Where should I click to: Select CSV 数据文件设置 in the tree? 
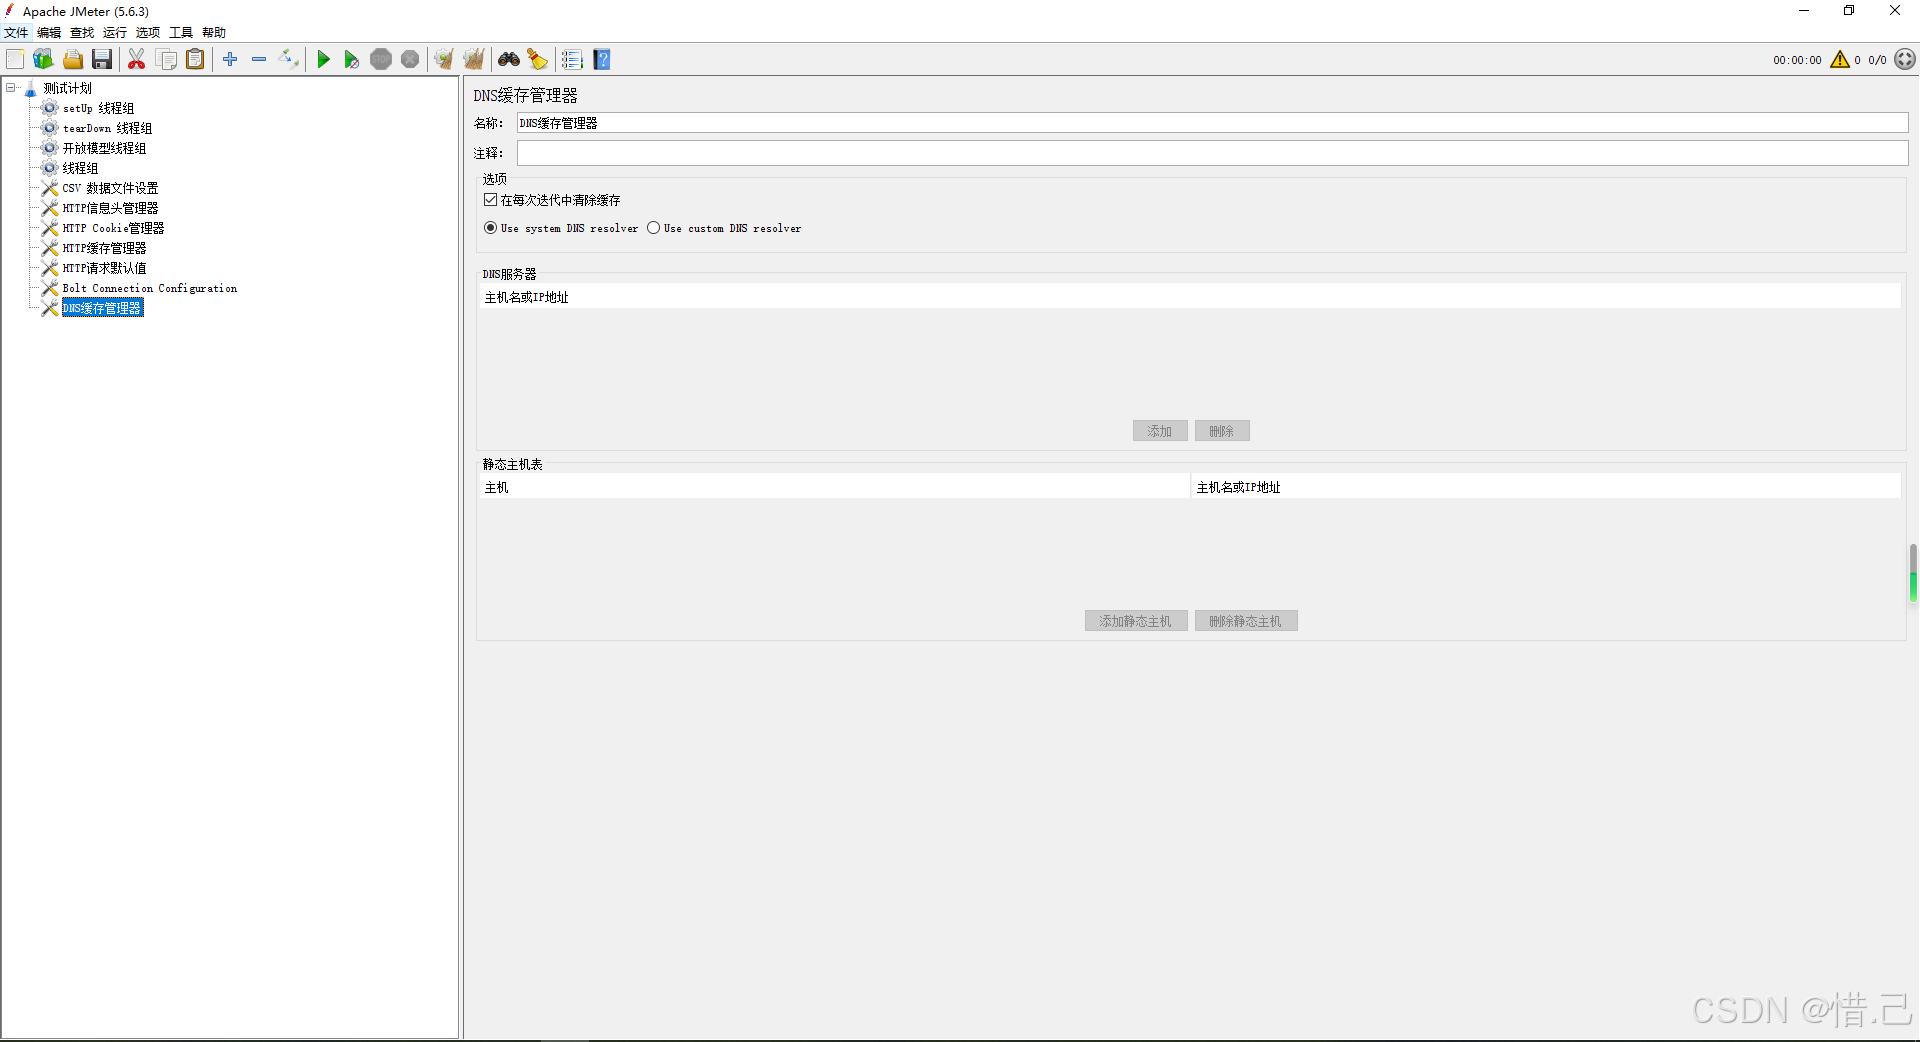(x=110, y=188)
